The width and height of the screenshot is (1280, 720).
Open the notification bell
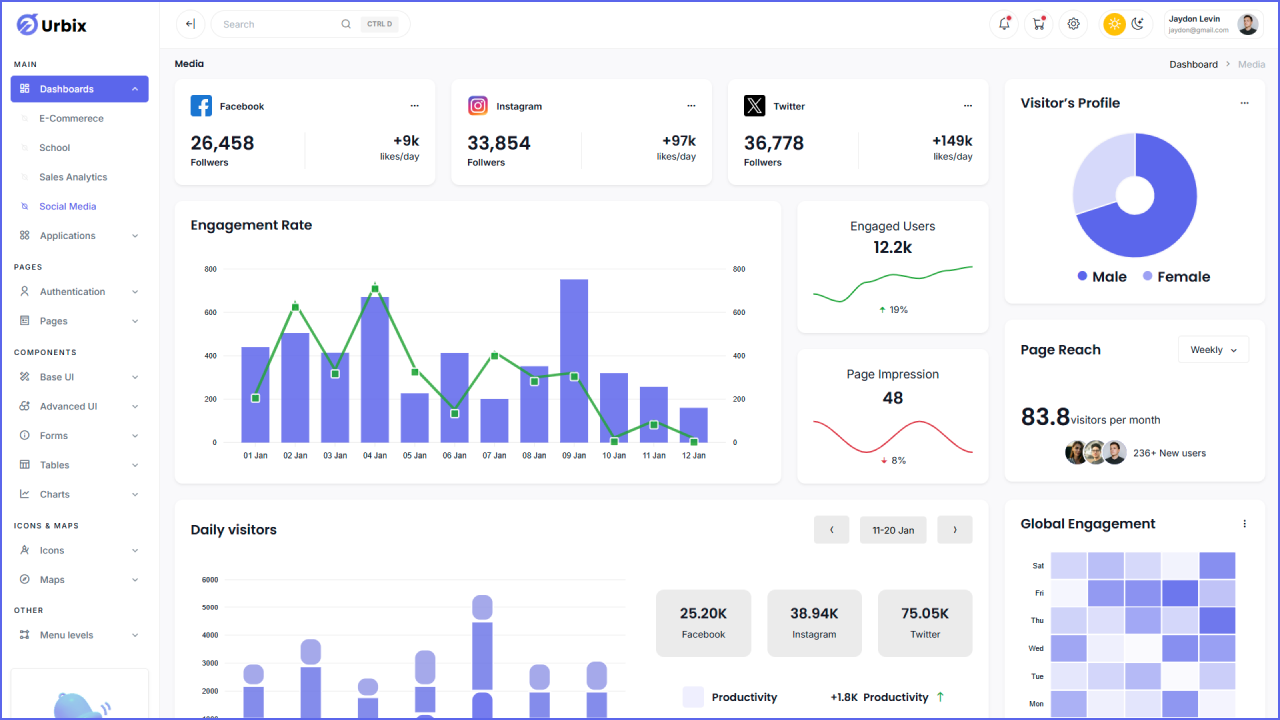pyautogui.click(x=1004, y=23)
